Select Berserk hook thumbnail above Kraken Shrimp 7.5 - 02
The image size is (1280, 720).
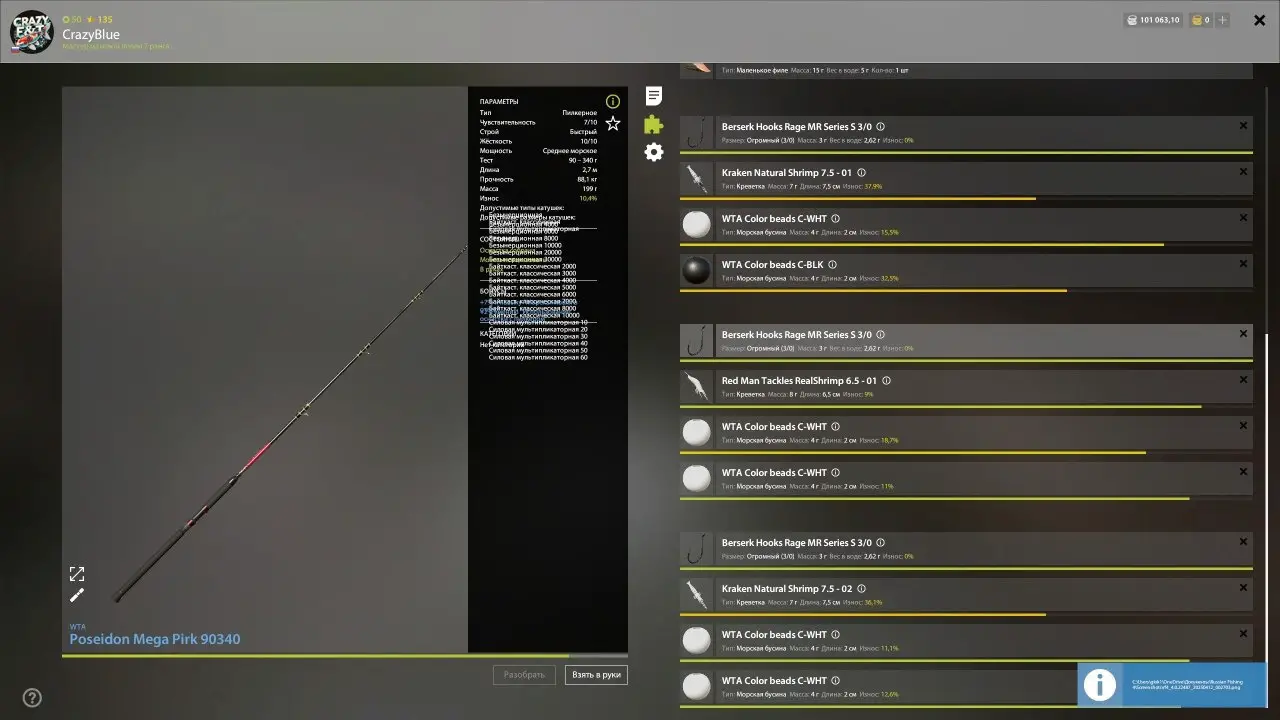(696, 549)
